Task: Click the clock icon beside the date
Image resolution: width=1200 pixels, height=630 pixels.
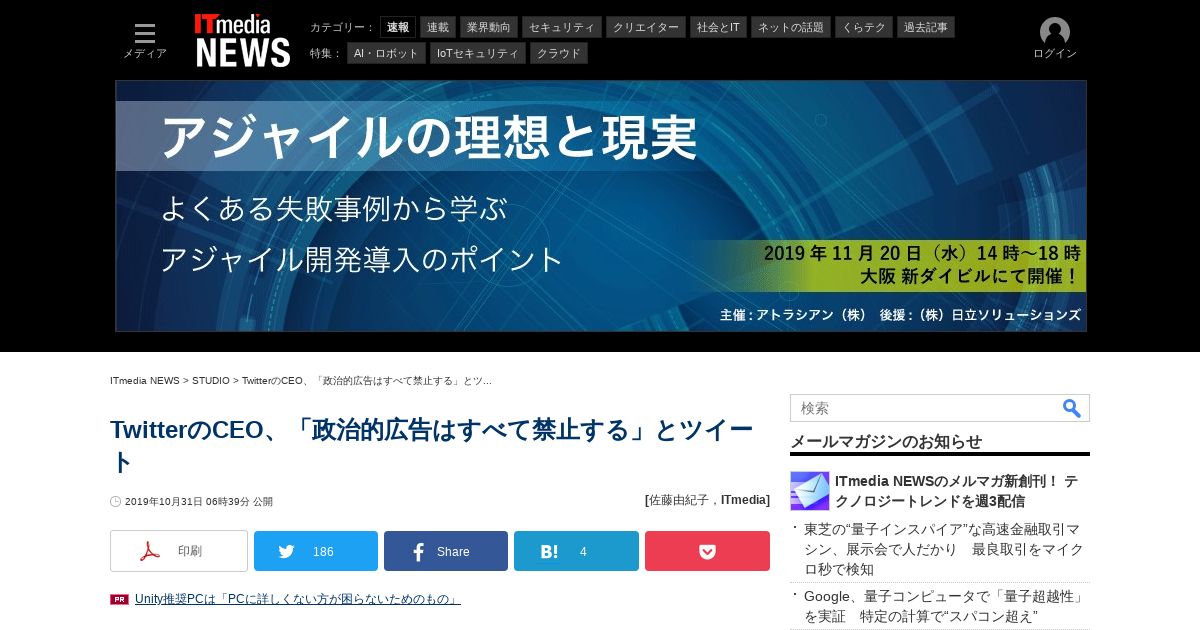Action: pyautogui.click(x=116, y=502)
